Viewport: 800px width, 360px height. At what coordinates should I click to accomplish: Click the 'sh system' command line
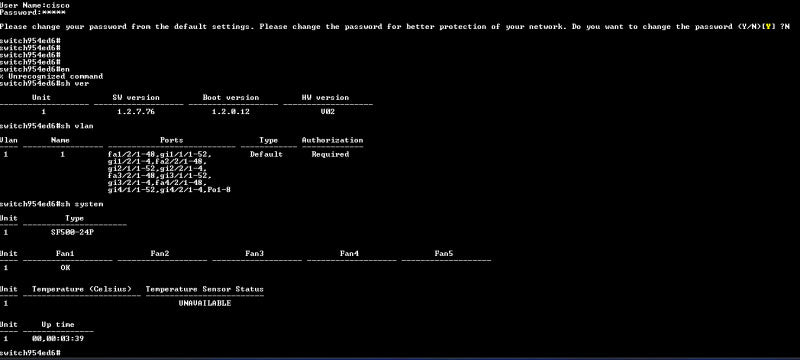[x=52, y=204]
